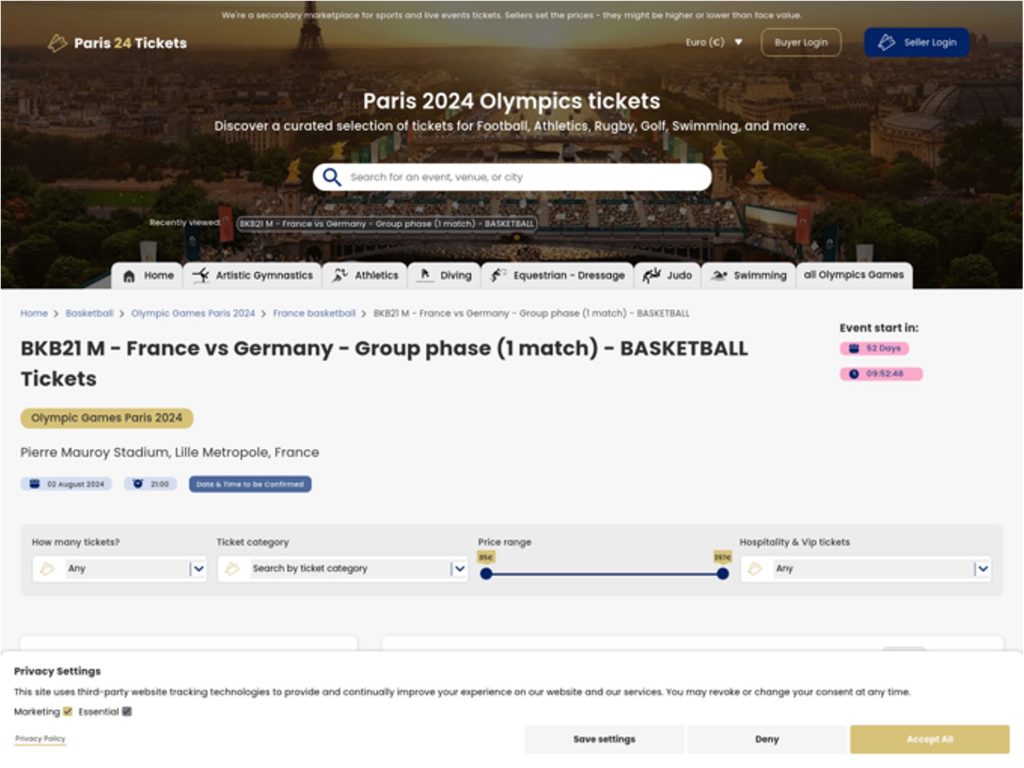The width and height of the screenshot is (1024, 768).
Task: Select the all Olympics Games tab
Action: coord(853,275)
